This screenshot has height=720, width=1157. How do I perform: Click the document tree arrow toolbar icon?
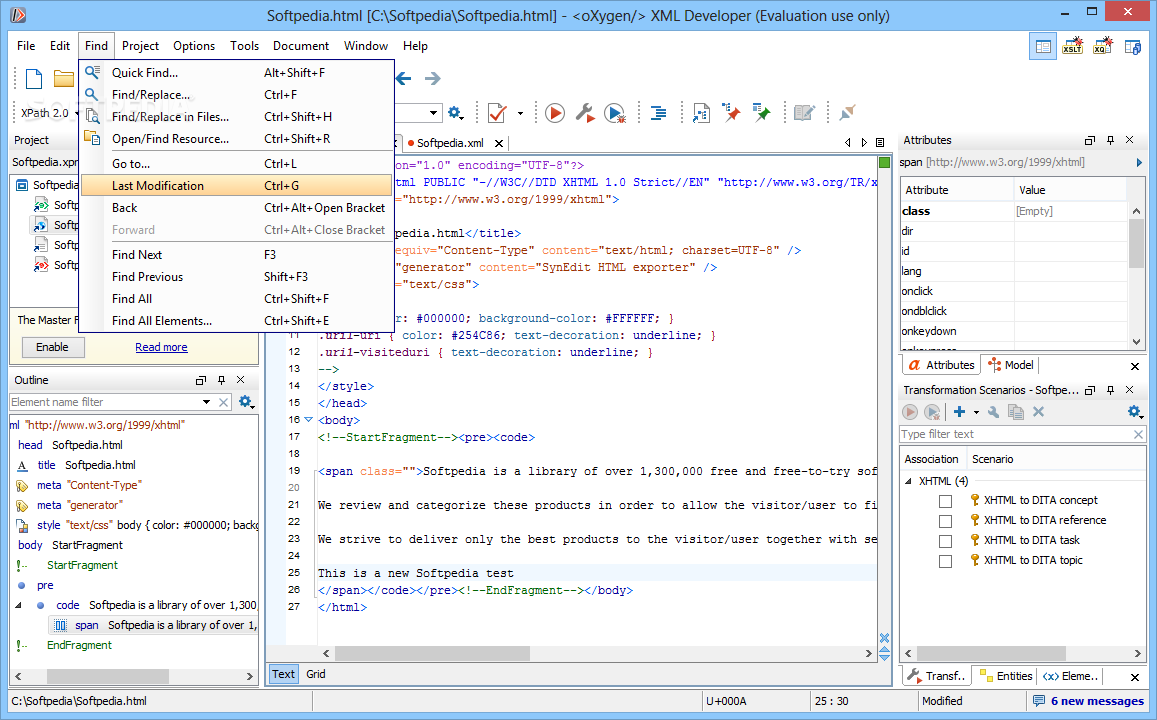pyautogui.click(x=701, y=113)
